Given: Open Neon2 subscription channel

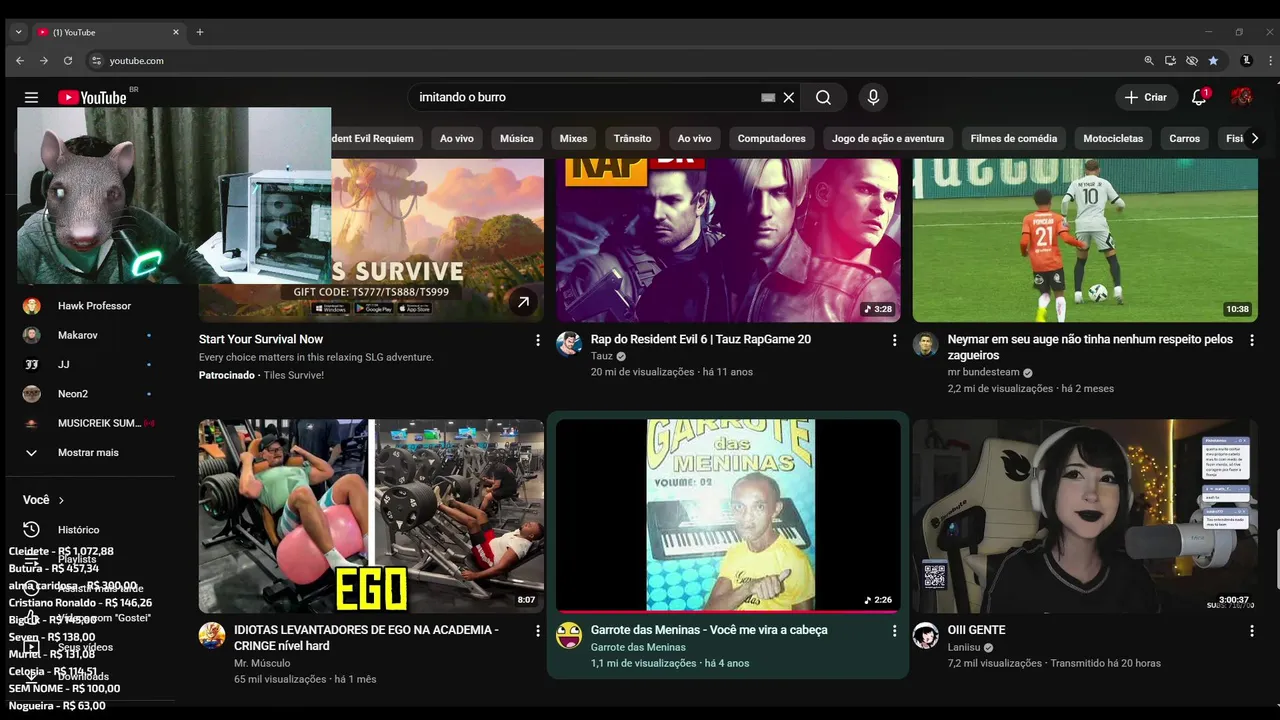Looking at the screenshot, I should (90, 394).
